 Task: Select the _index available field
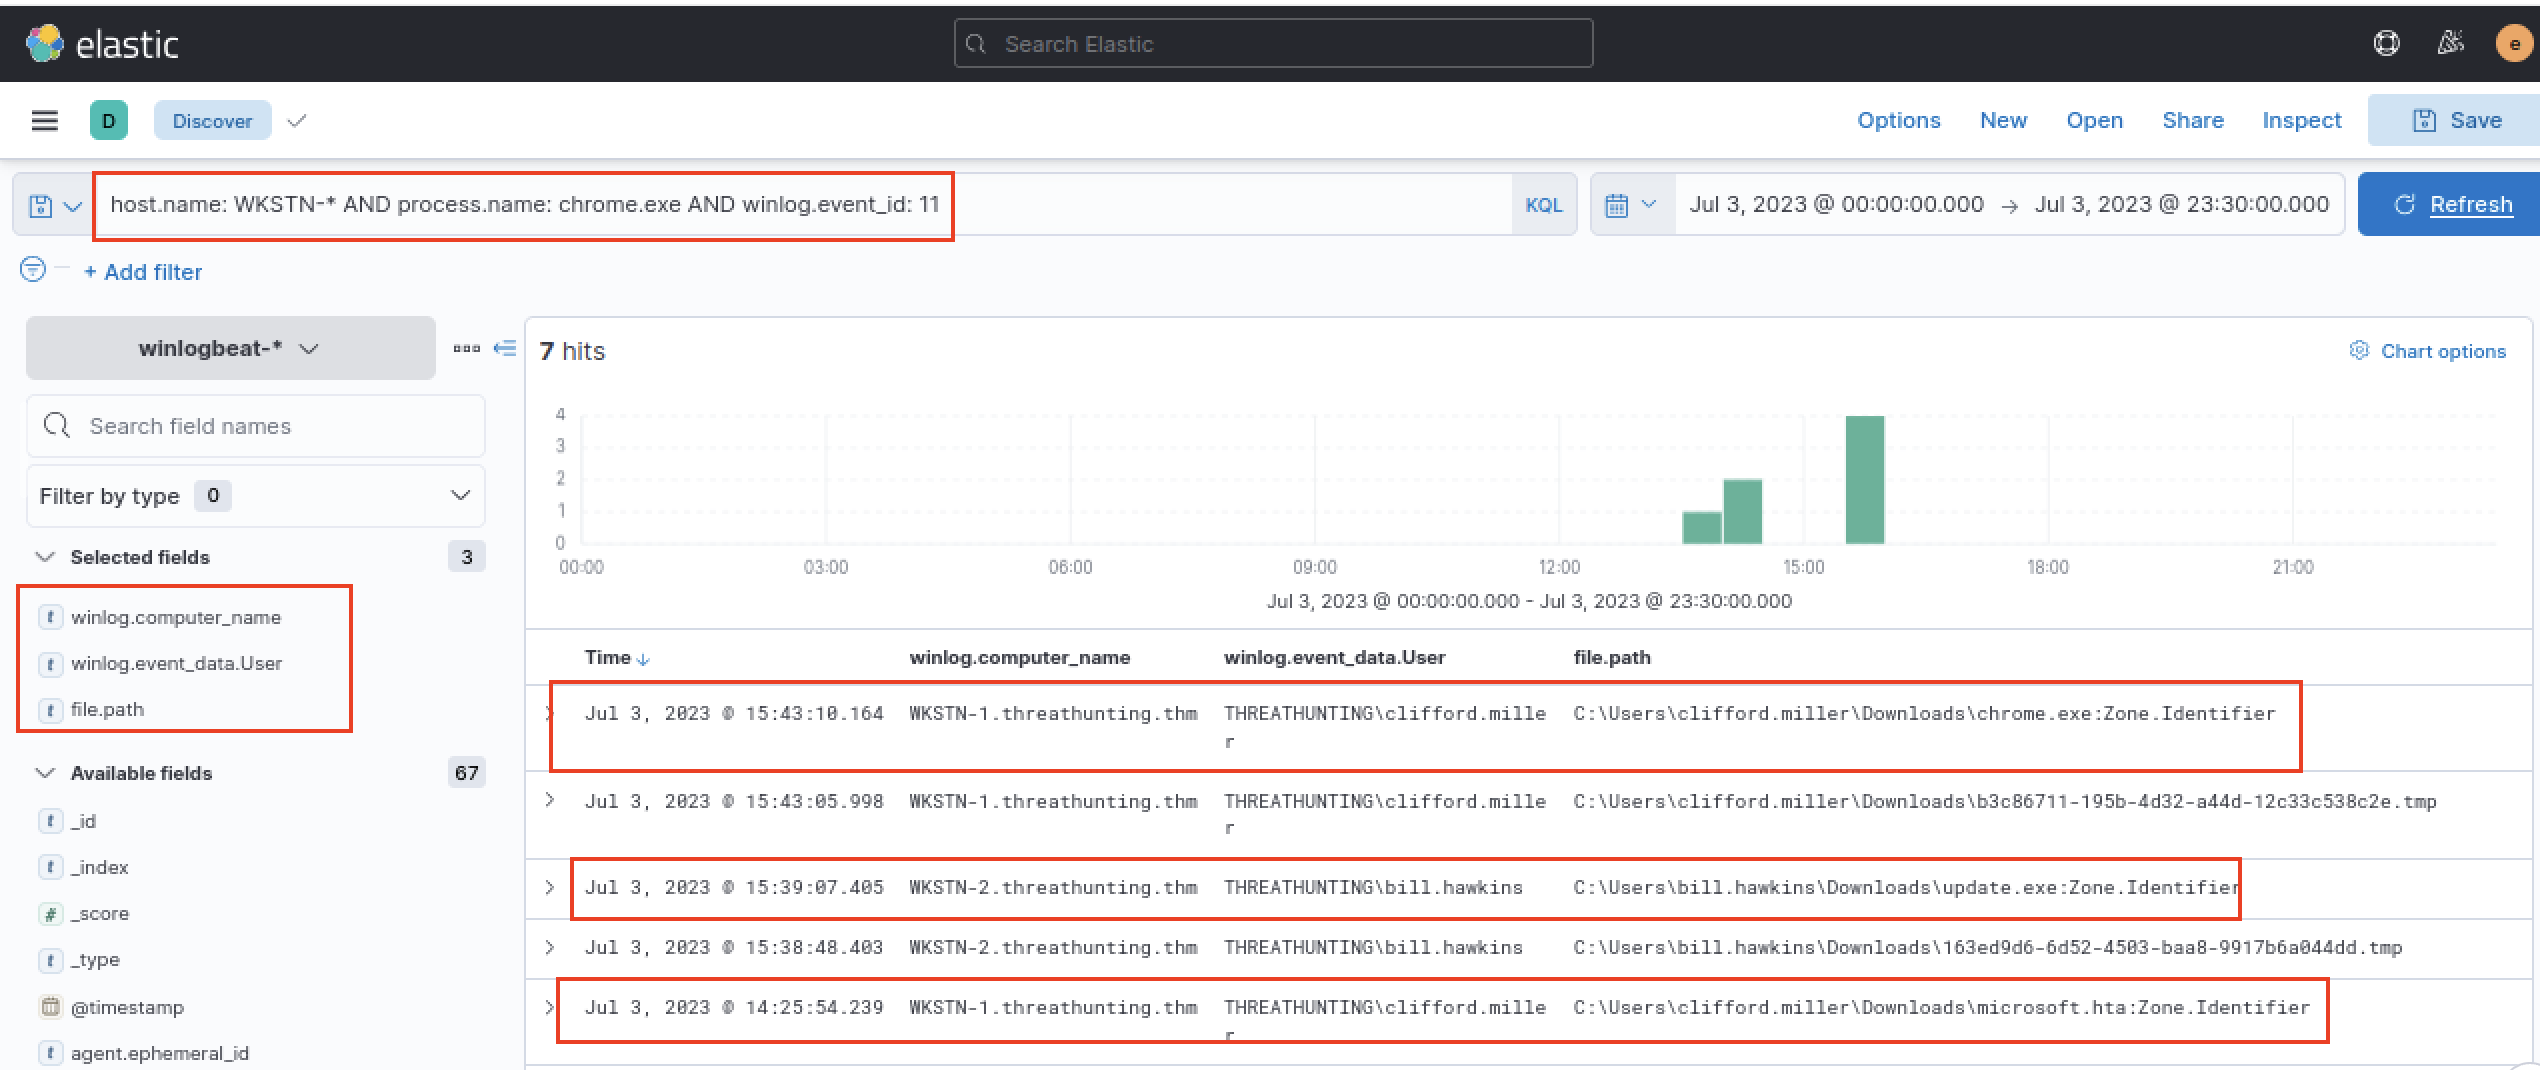pos(99,867)
